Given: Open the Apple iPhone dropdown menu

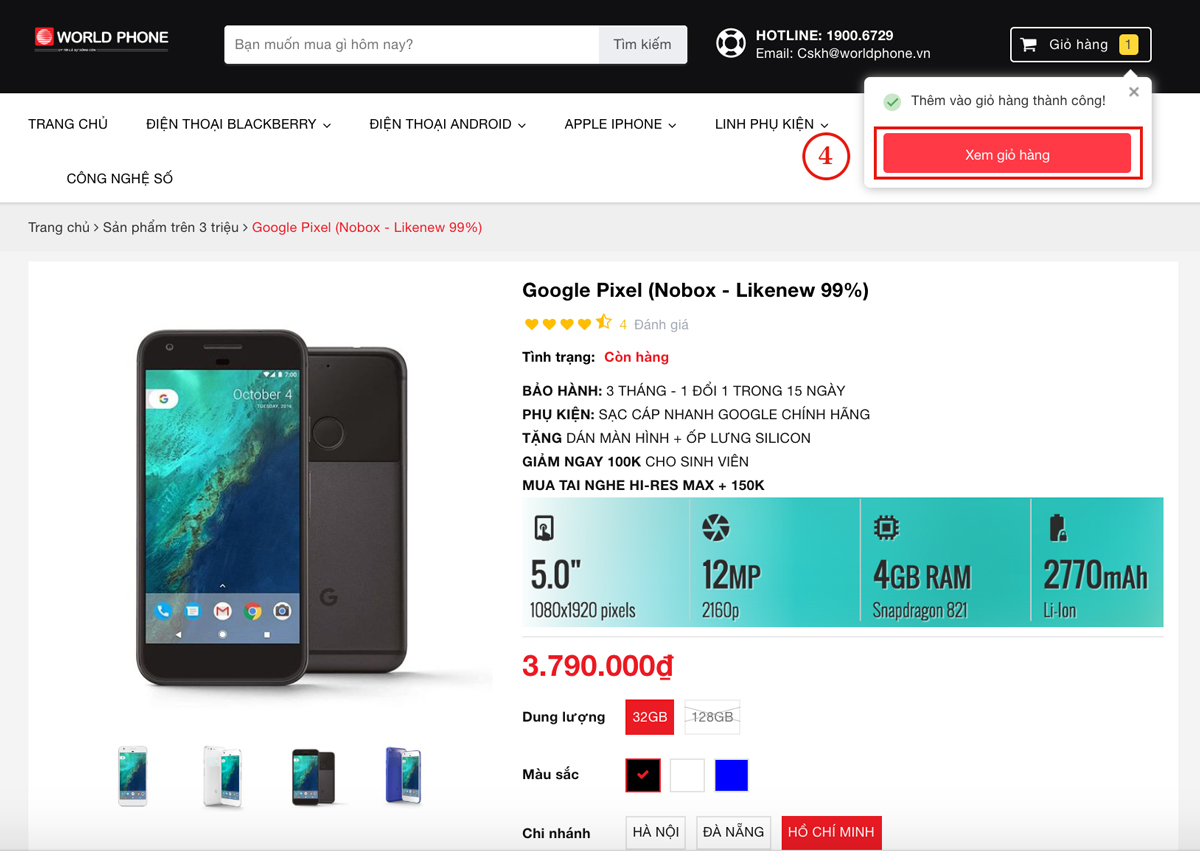Looking at the screenshot, I should pyautogui.click(x=620, y=124).
